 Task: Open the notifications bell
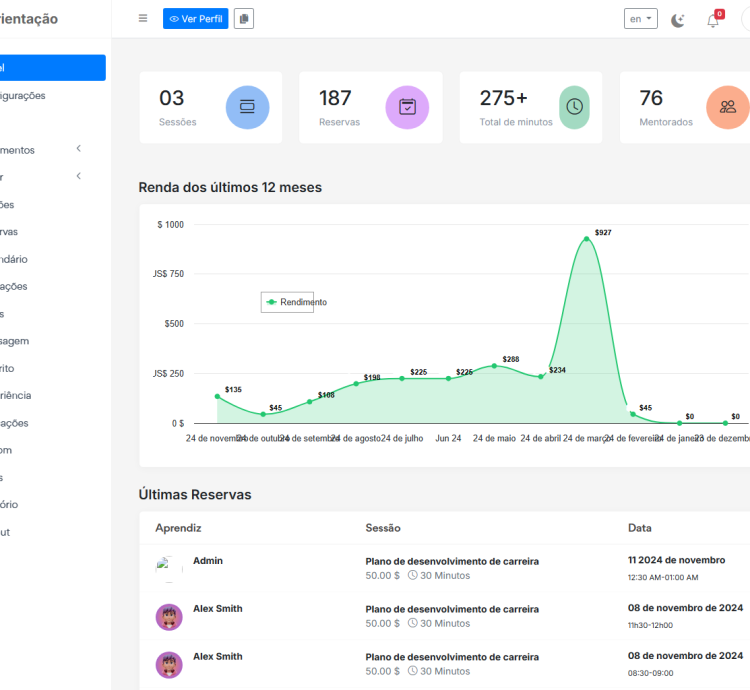coord(713,20)
